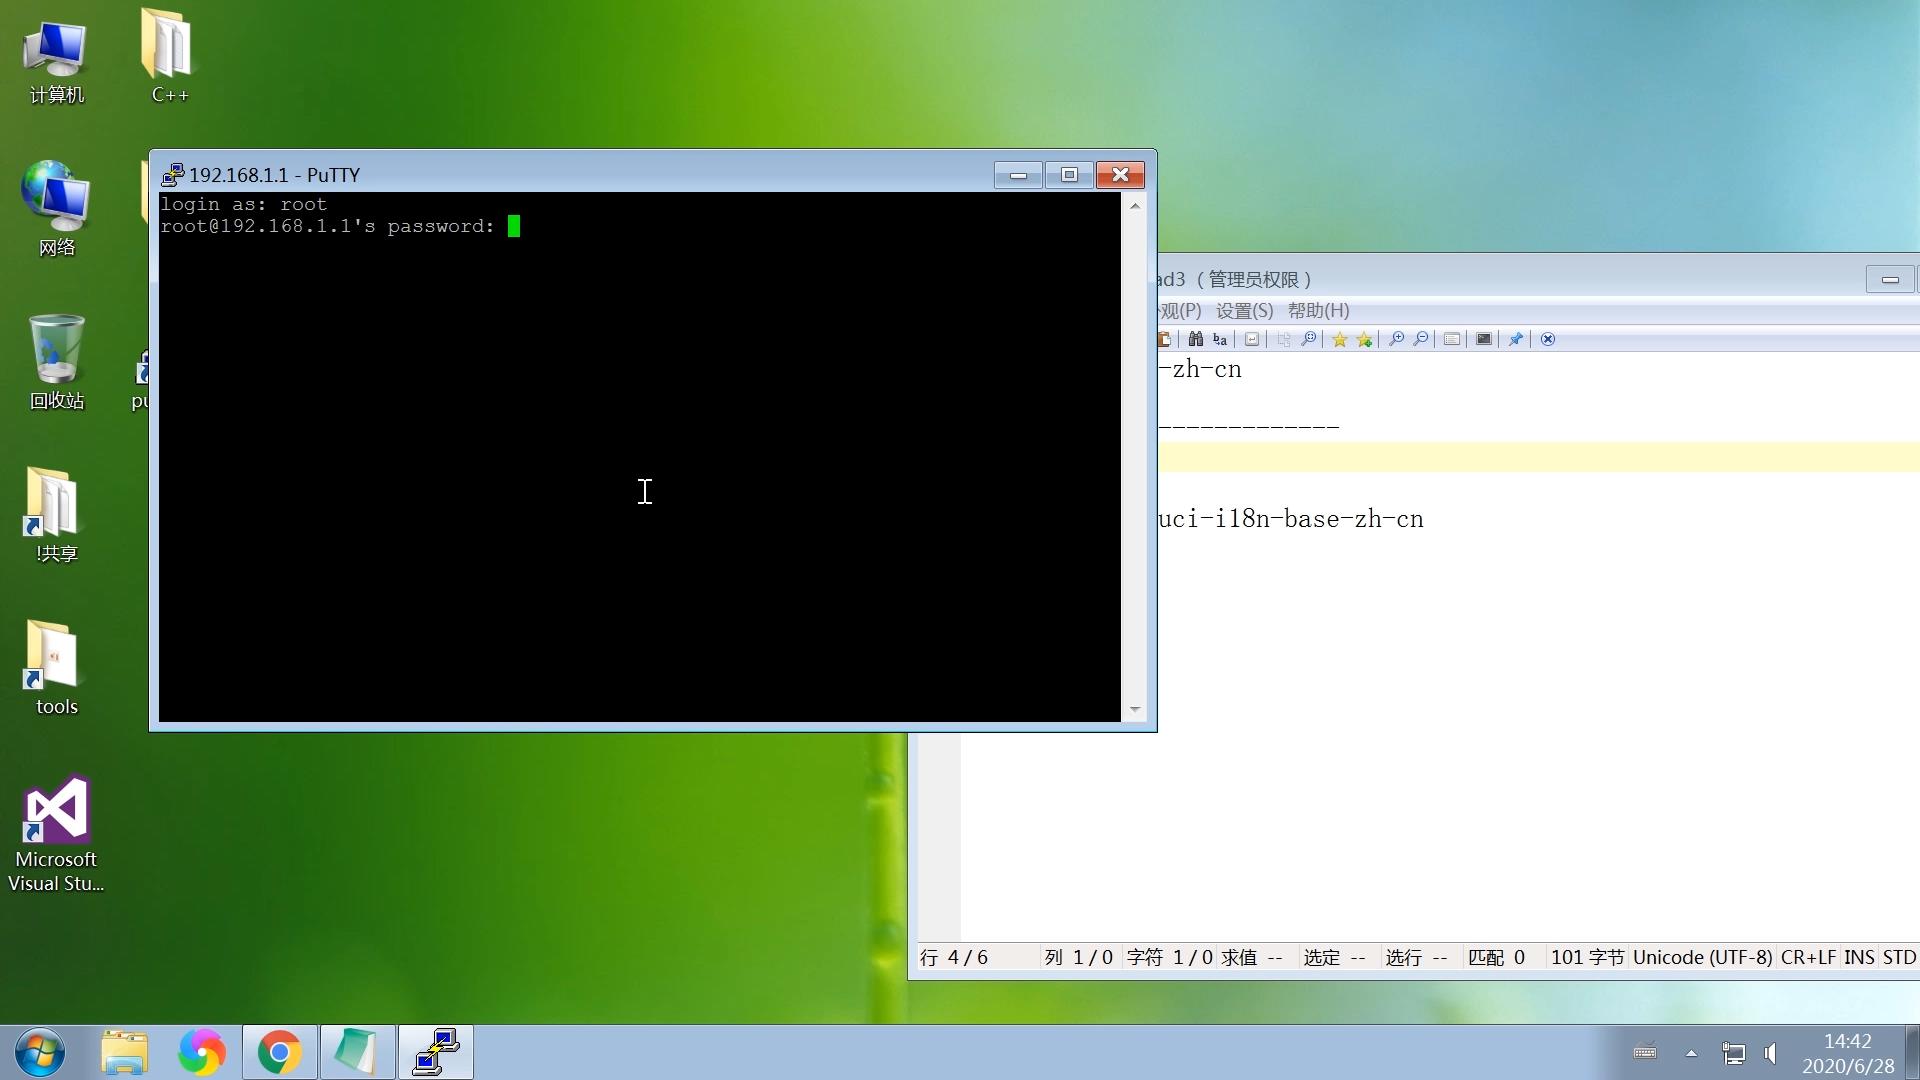1920x1080 pixels.
Task: Click the Chrome taskbar button
Action: click(279, 1052)
